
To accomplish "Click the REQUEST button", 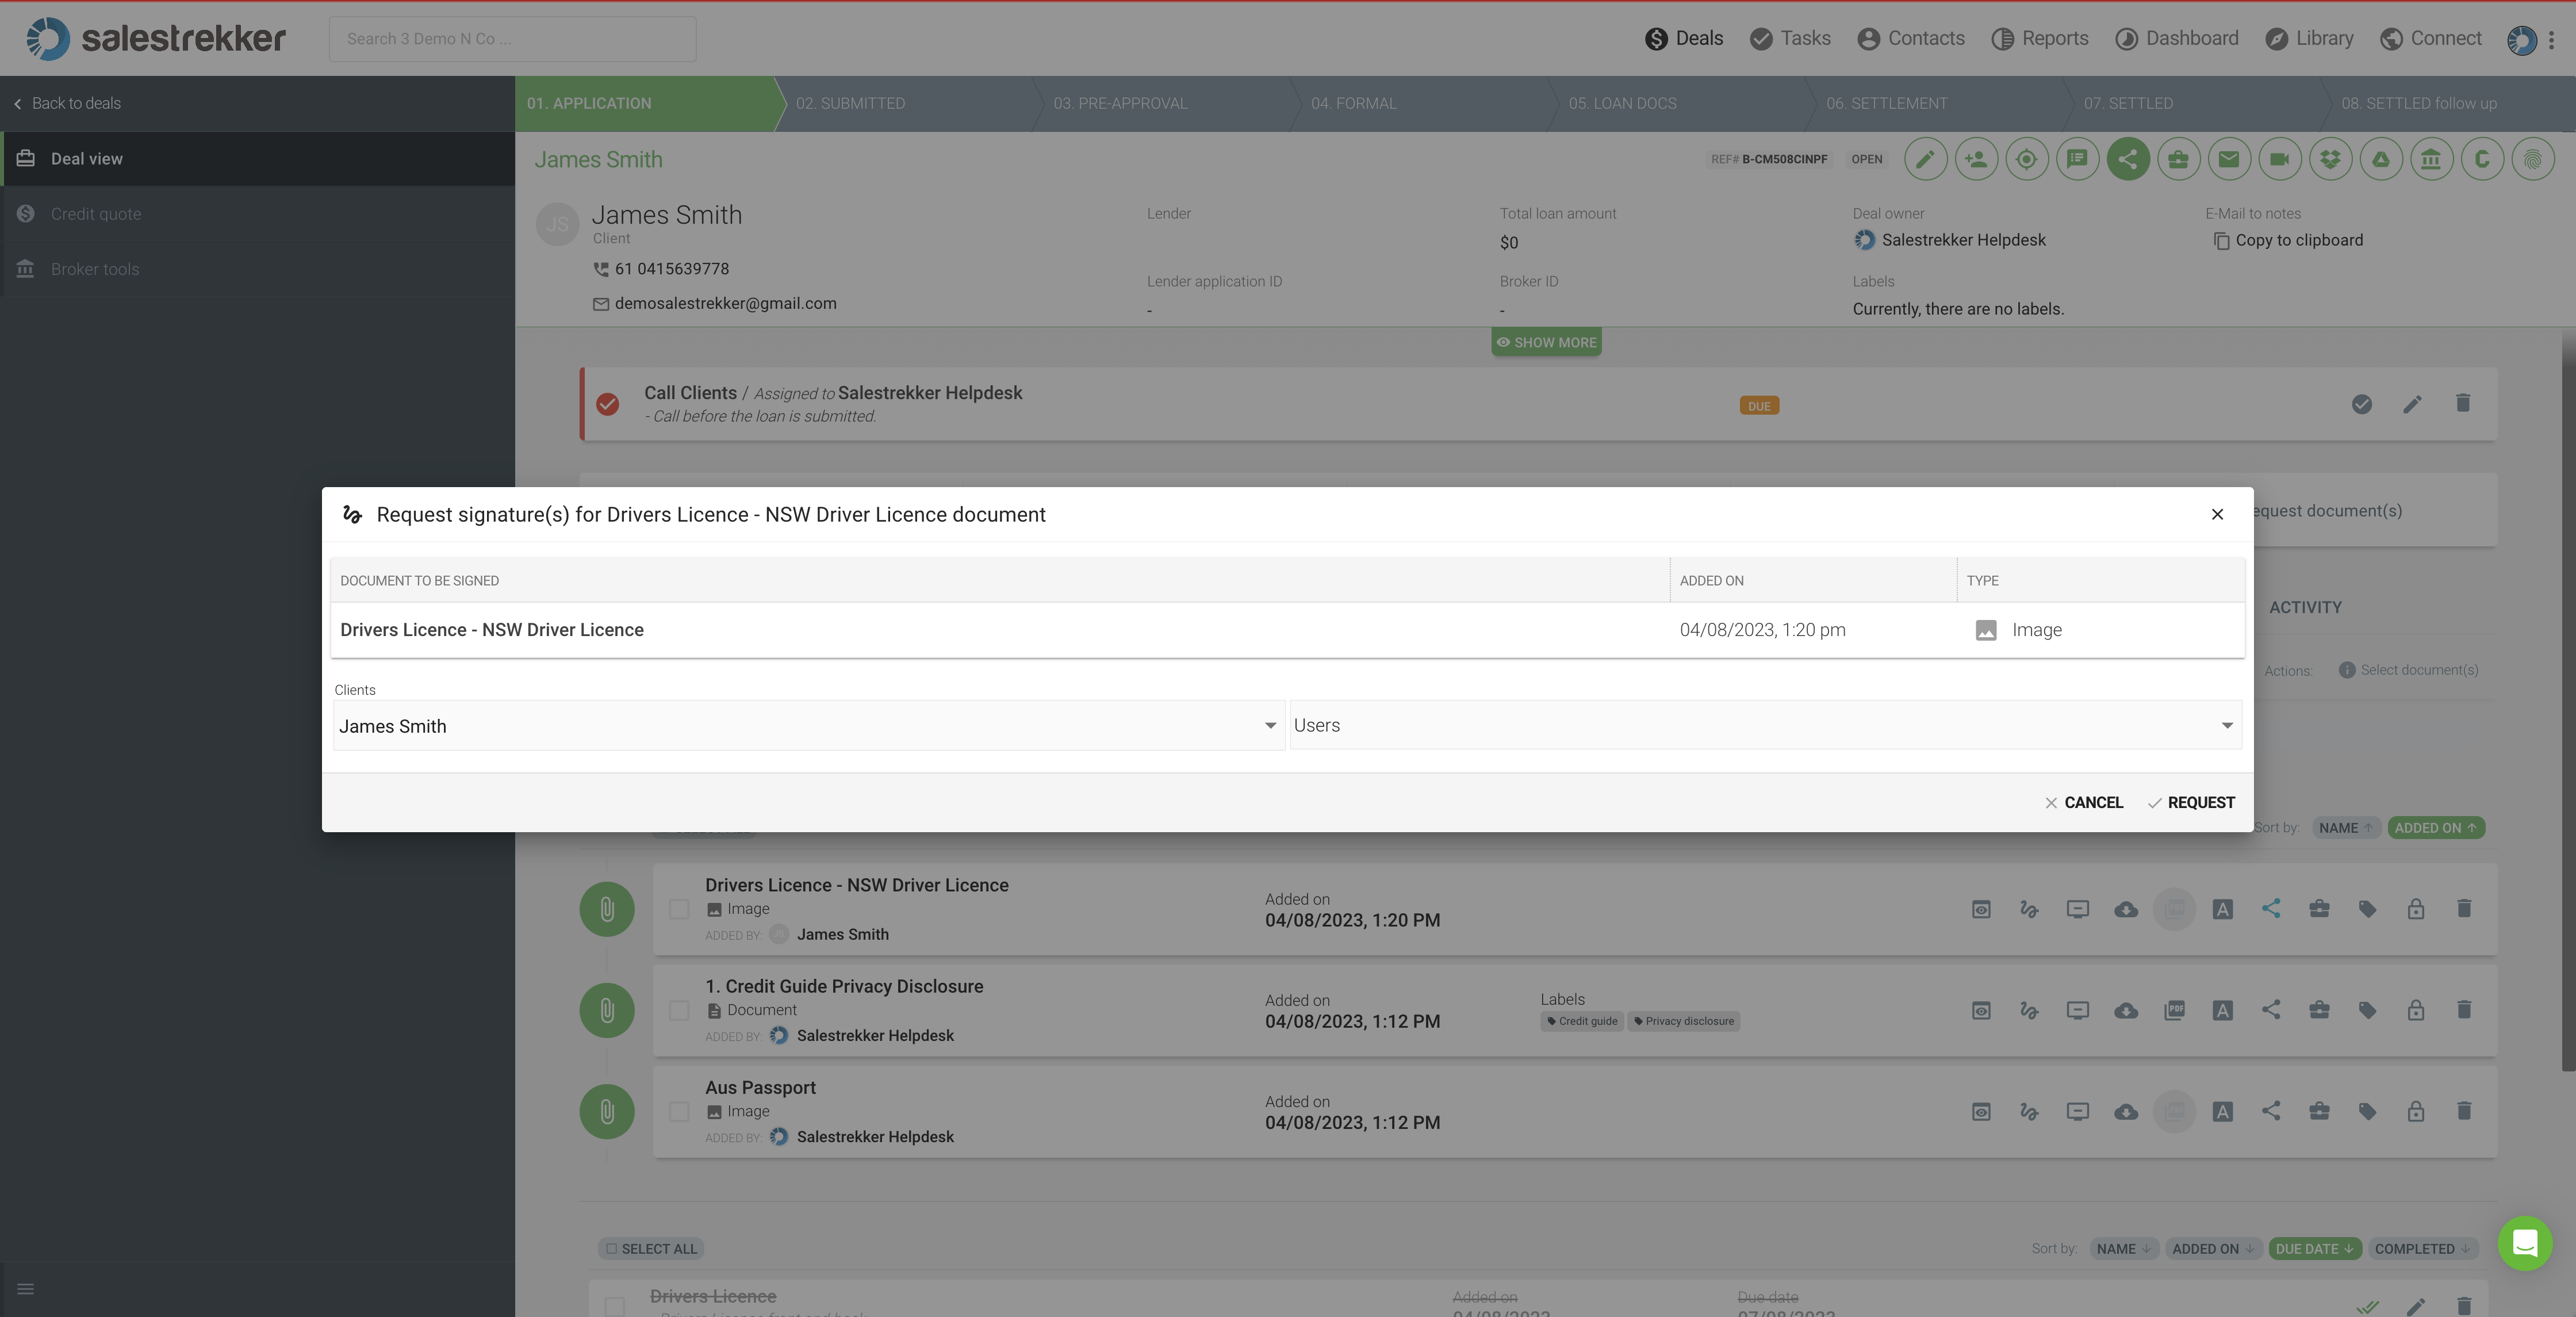I will (x=2191, y=803).
